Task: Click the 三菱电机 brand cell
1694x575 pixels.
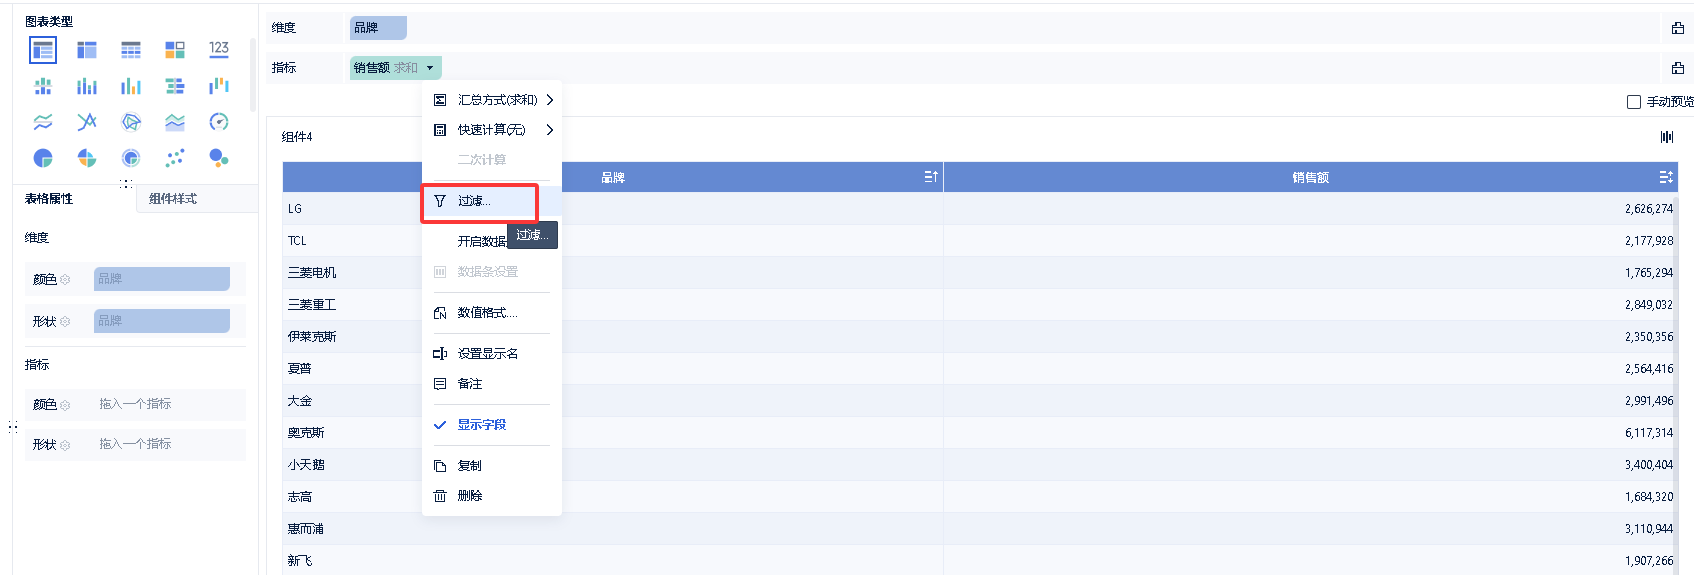Action: pos(312,273)
